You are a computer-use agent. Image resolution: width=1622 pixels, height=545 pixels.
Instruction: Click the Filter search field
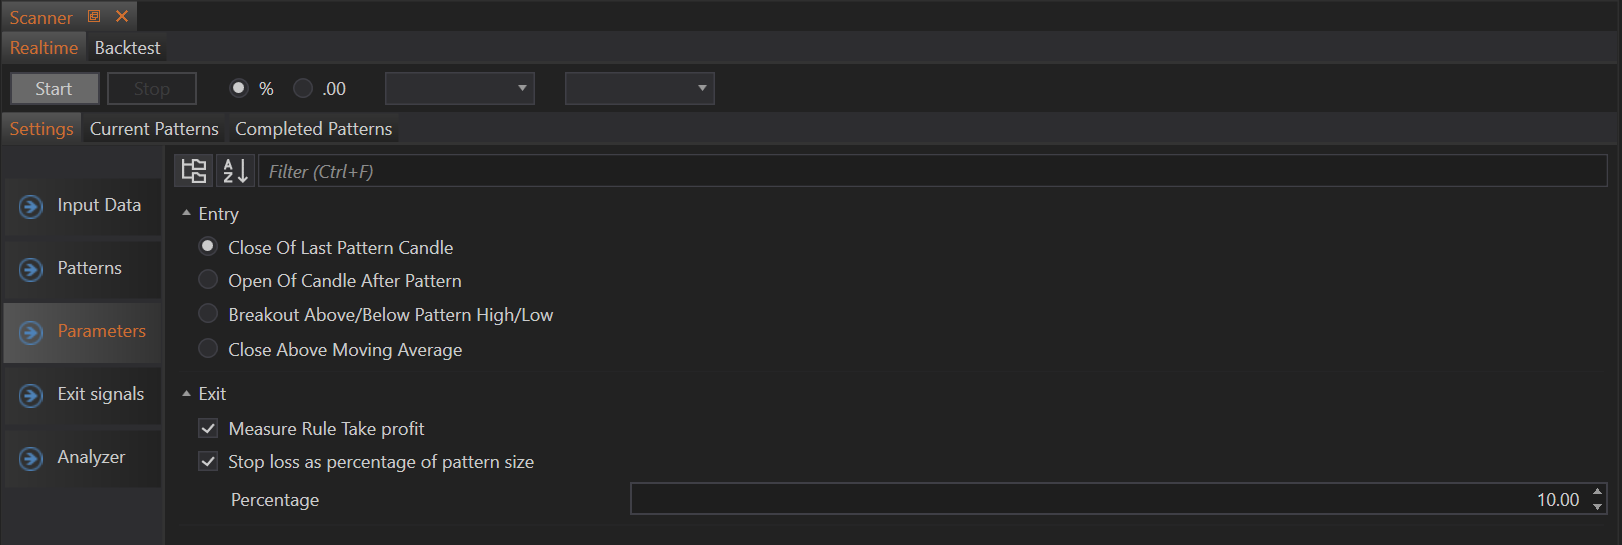pos(930,171)
